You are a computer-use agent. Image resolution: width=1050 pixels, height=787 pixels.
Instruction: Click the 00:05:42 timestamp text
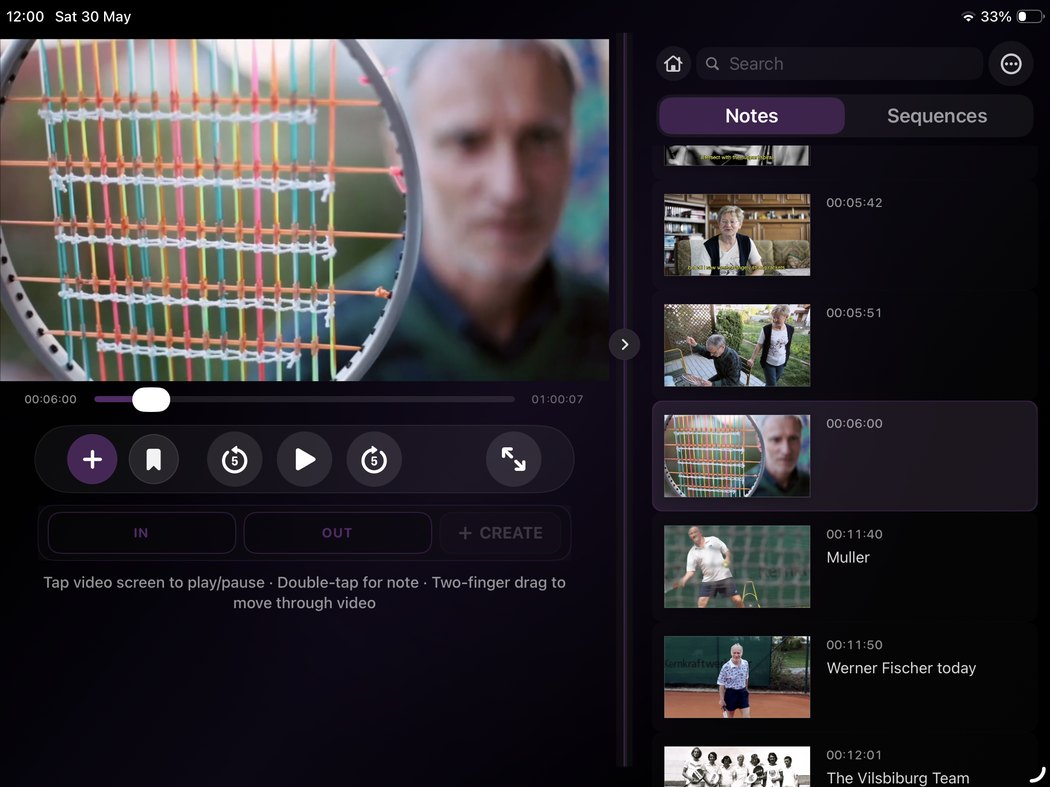pos(854,203)
